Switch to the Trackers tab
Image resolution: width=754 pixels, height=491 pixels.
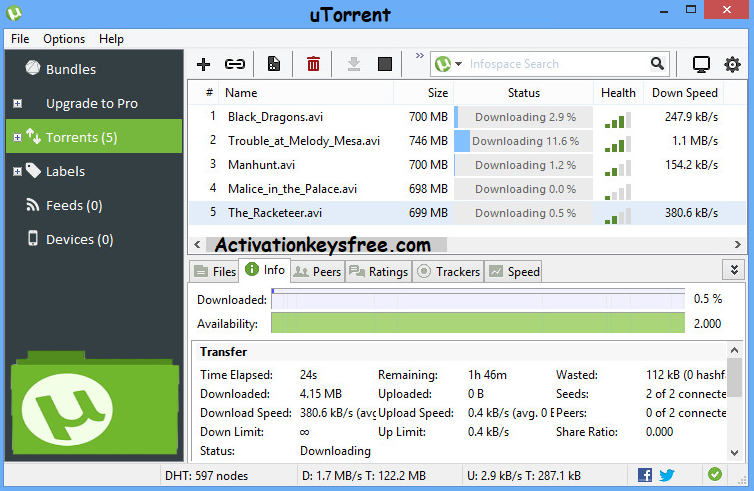click(448, 272)
